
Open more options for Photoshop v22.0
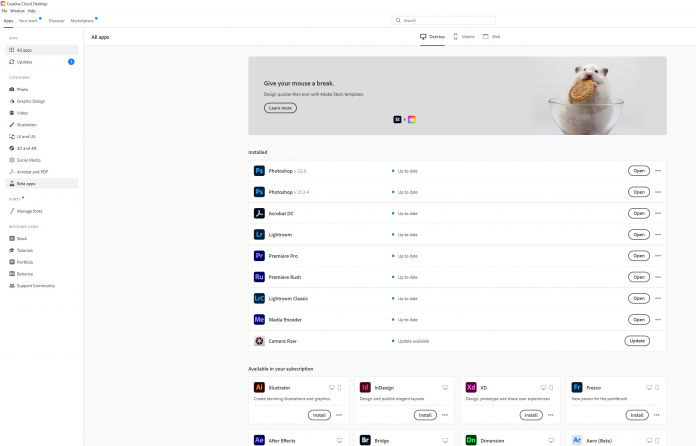pyautogui.click(x=658, y=171)
